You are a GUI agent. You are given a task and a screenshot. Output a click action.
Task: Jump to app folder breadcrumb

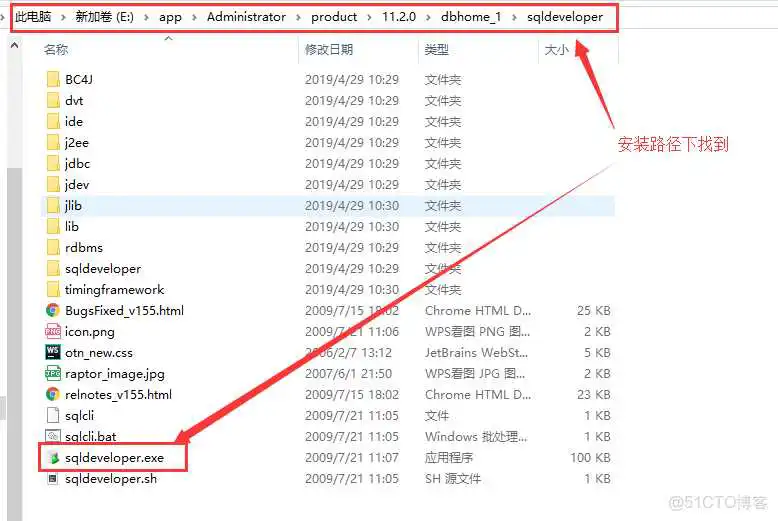click(x=170, y=17)
